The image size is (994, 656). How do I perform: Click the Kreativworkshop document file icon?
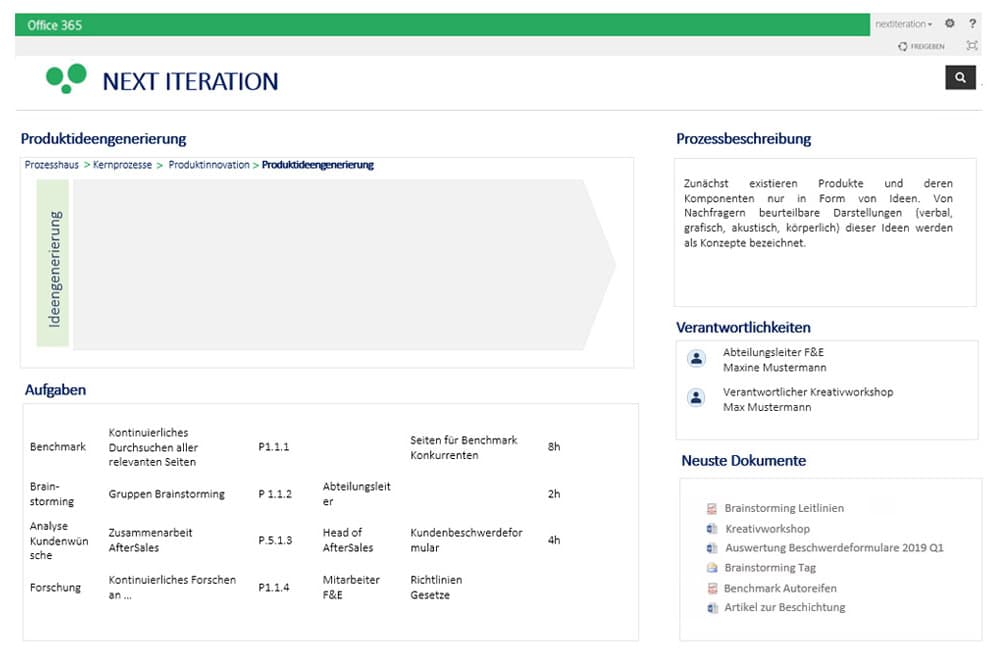point(712,529)
